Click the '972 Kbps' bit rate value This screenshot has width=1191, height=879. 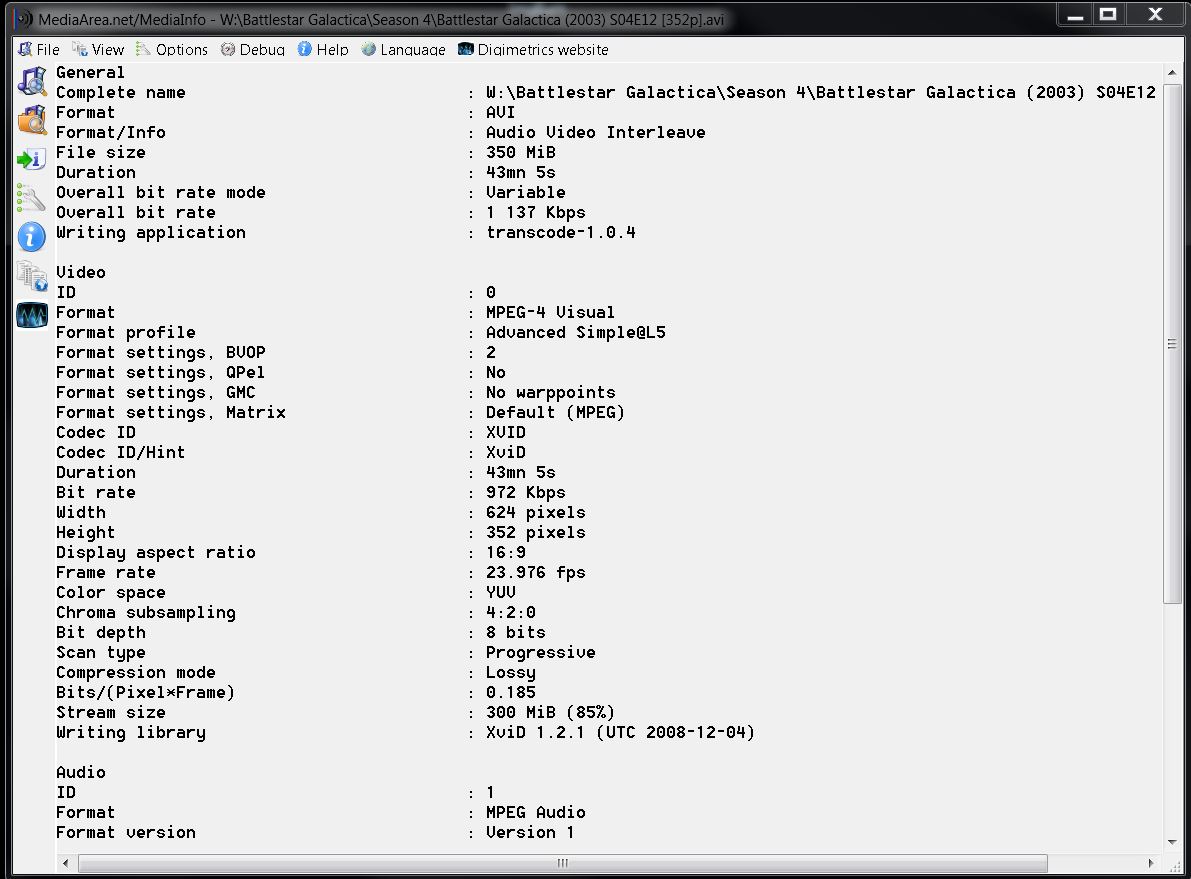click(526, 492)
